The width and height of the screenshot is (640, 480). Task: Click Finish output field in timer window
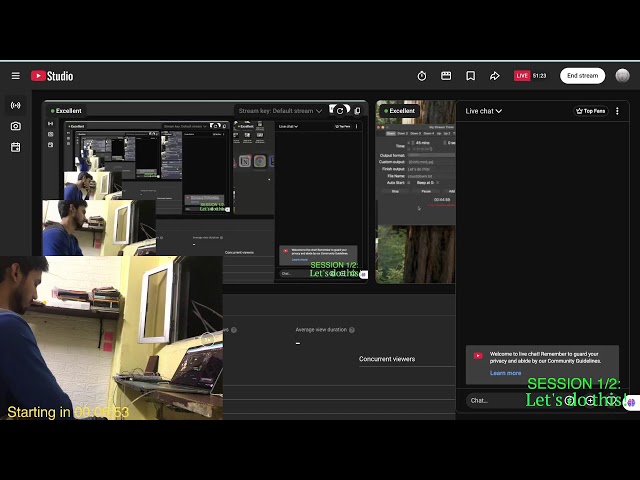[431, 169]
